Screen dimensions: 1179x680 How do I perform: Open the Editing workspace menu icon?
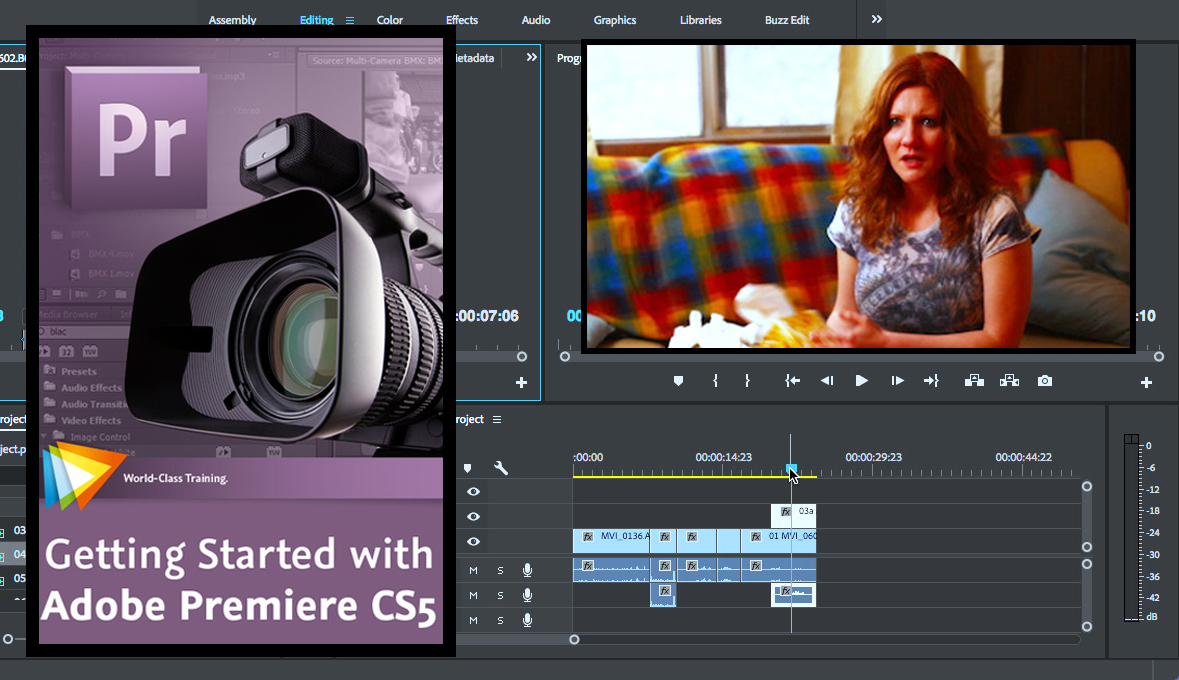350,20
